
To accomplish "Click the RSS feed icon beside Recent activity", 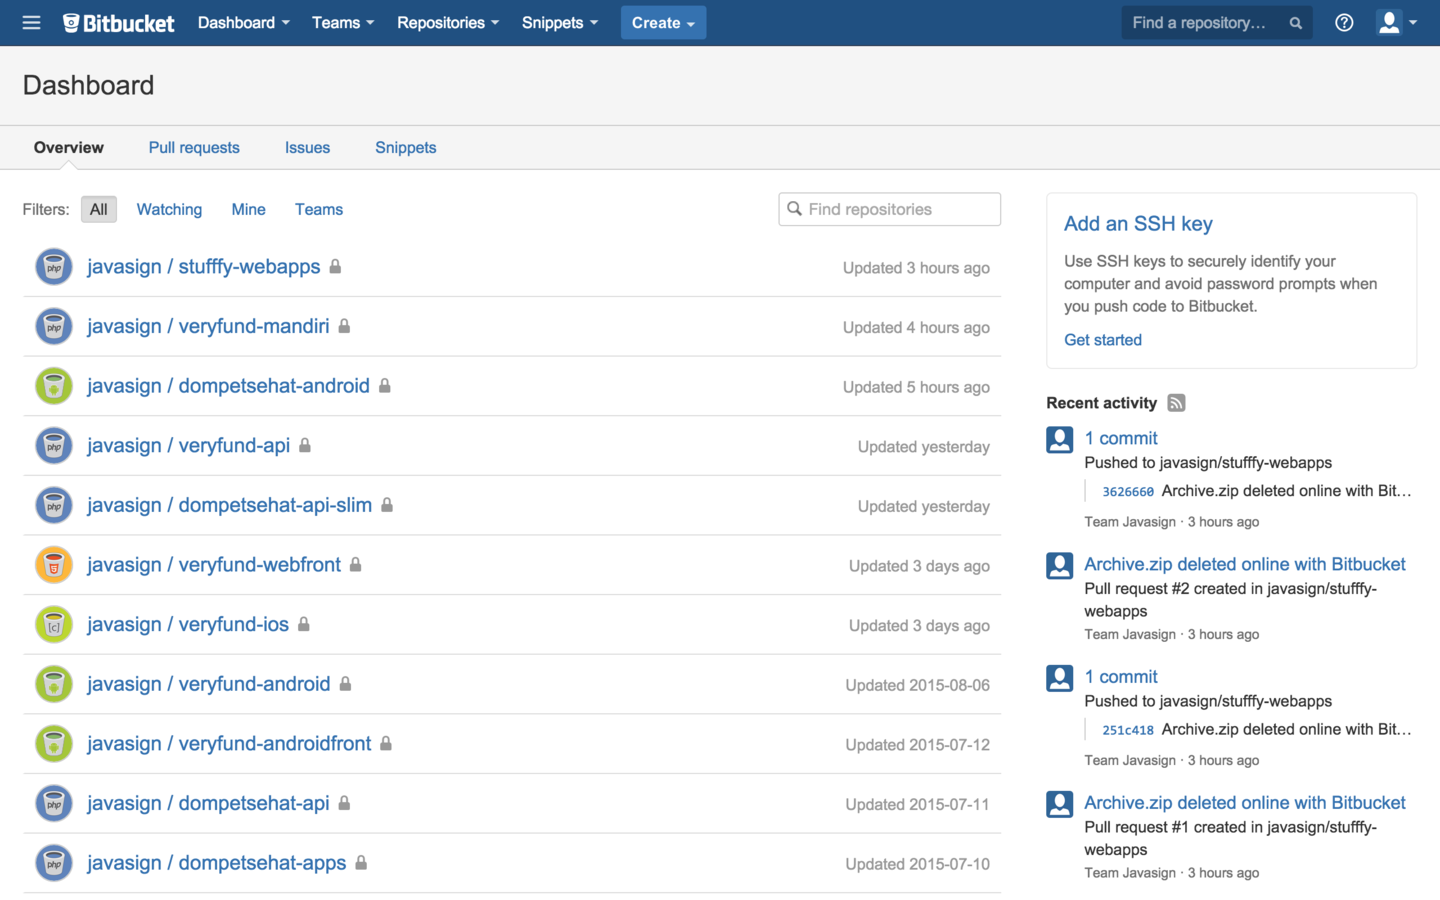I will [x=1176, y=403].
